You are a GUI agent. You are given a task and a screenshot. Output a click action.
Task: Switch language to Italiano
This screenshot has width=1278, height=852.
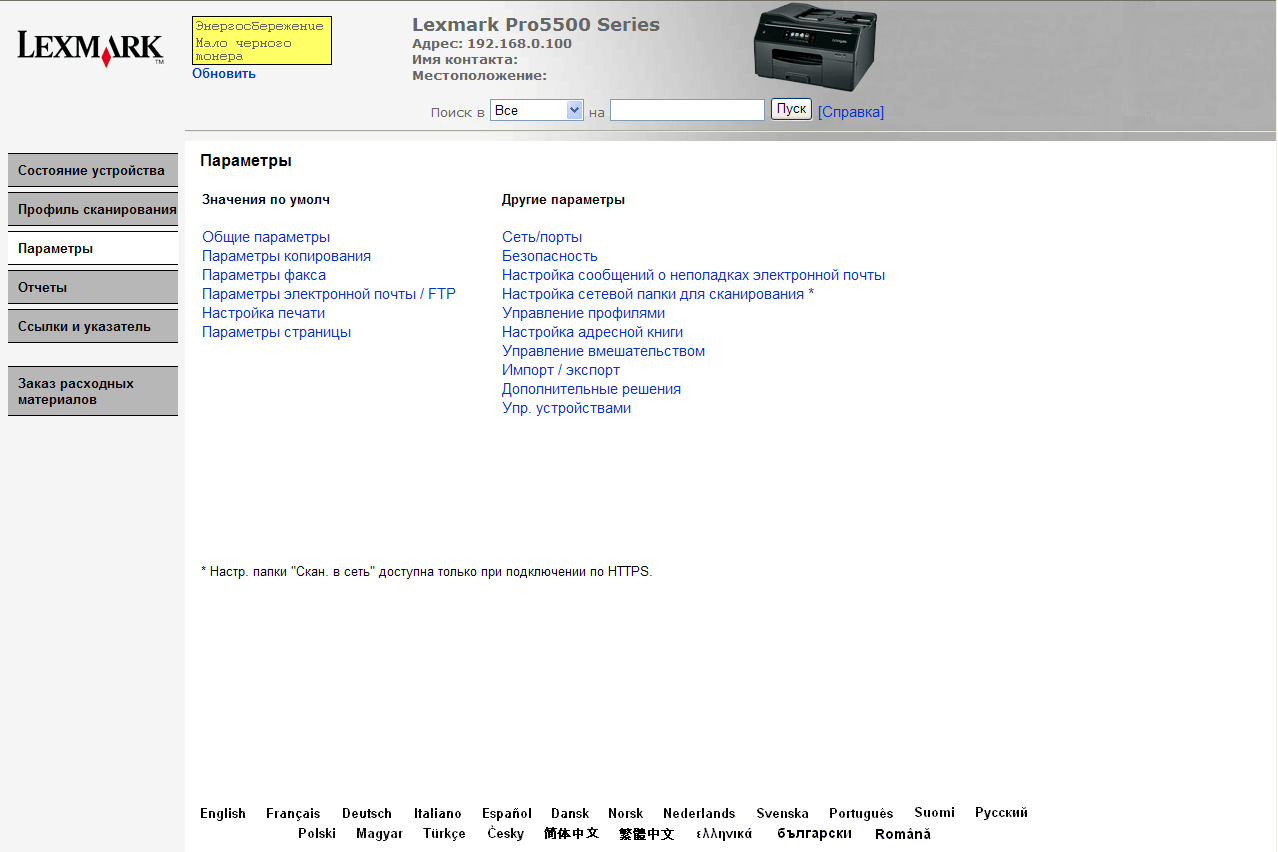(438, 813)
